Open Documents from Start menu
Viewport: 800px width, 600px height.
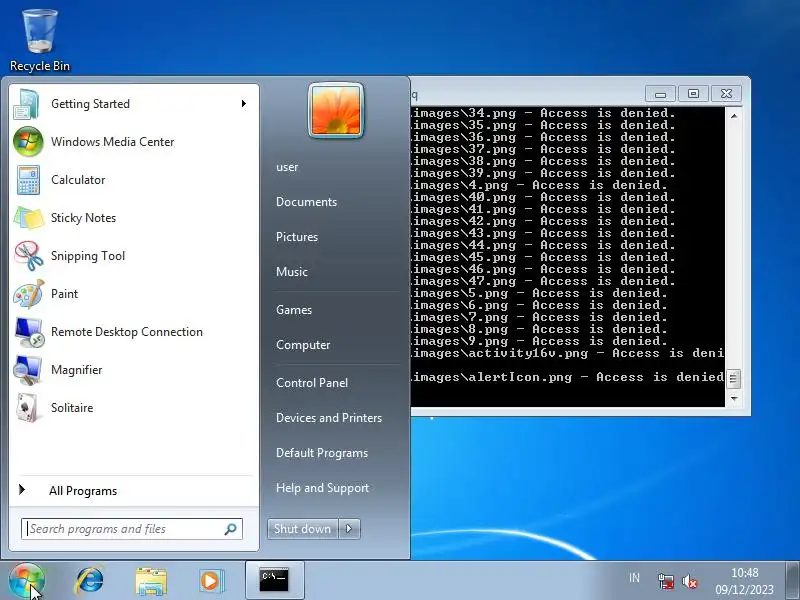coord(307,202)
